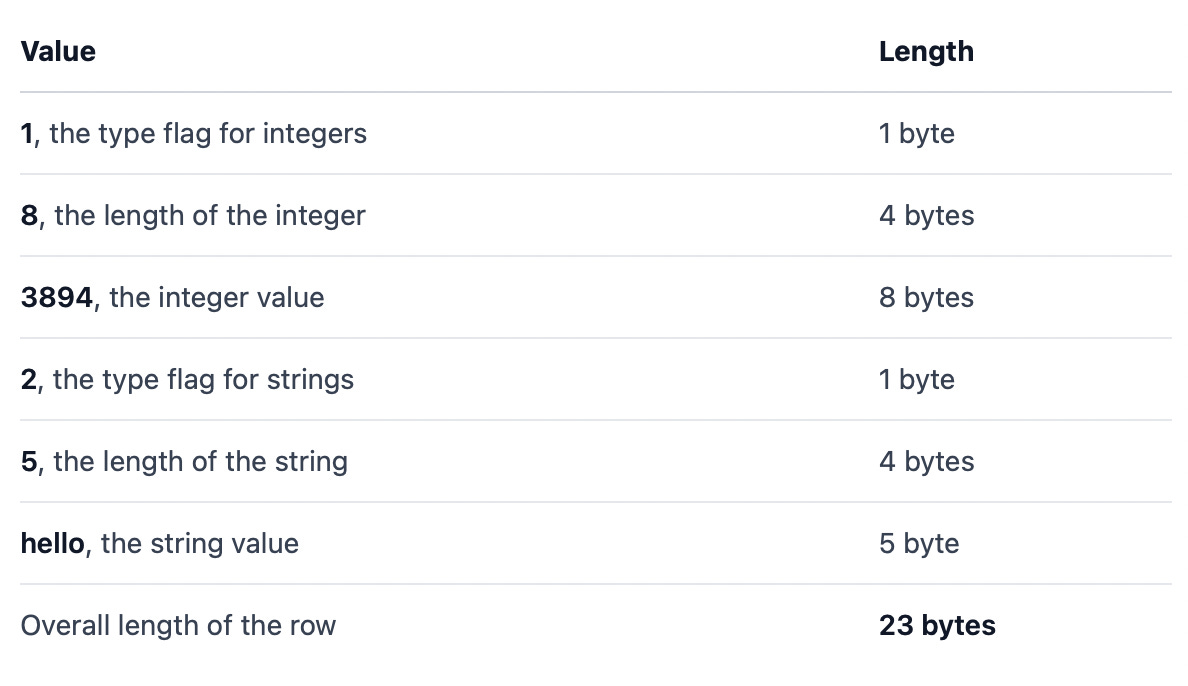Click 'the length of the integer' text

pos(210,215)
